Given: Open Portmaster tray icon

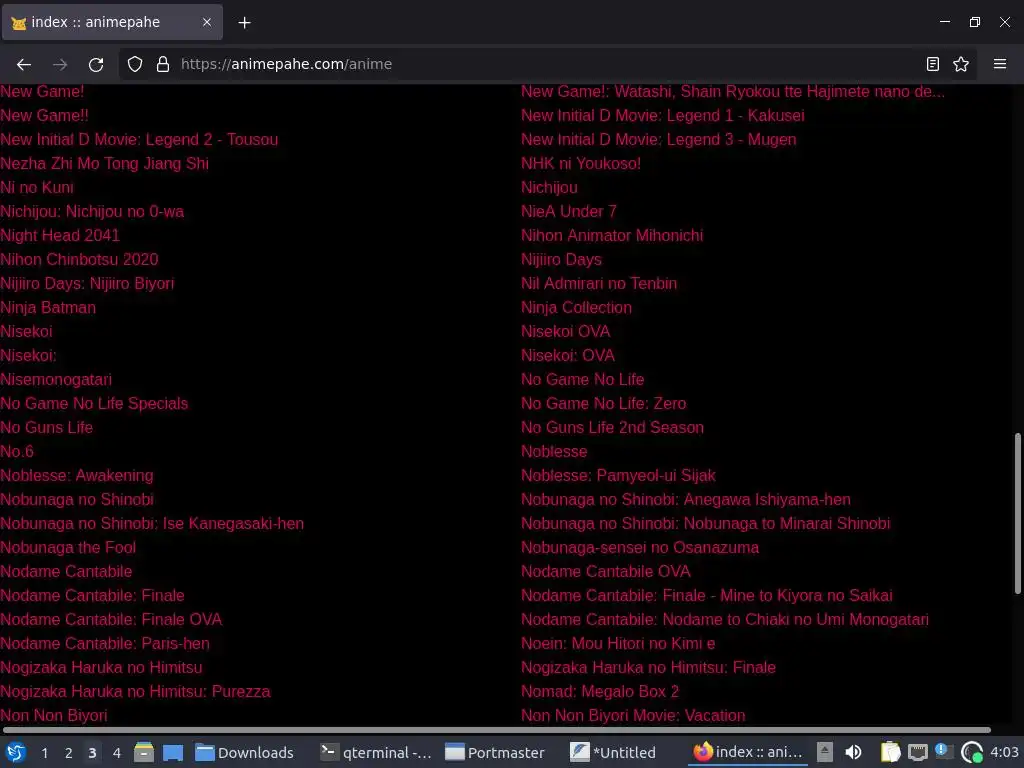Looking at the screenshot, I should (x=972, y=752).
